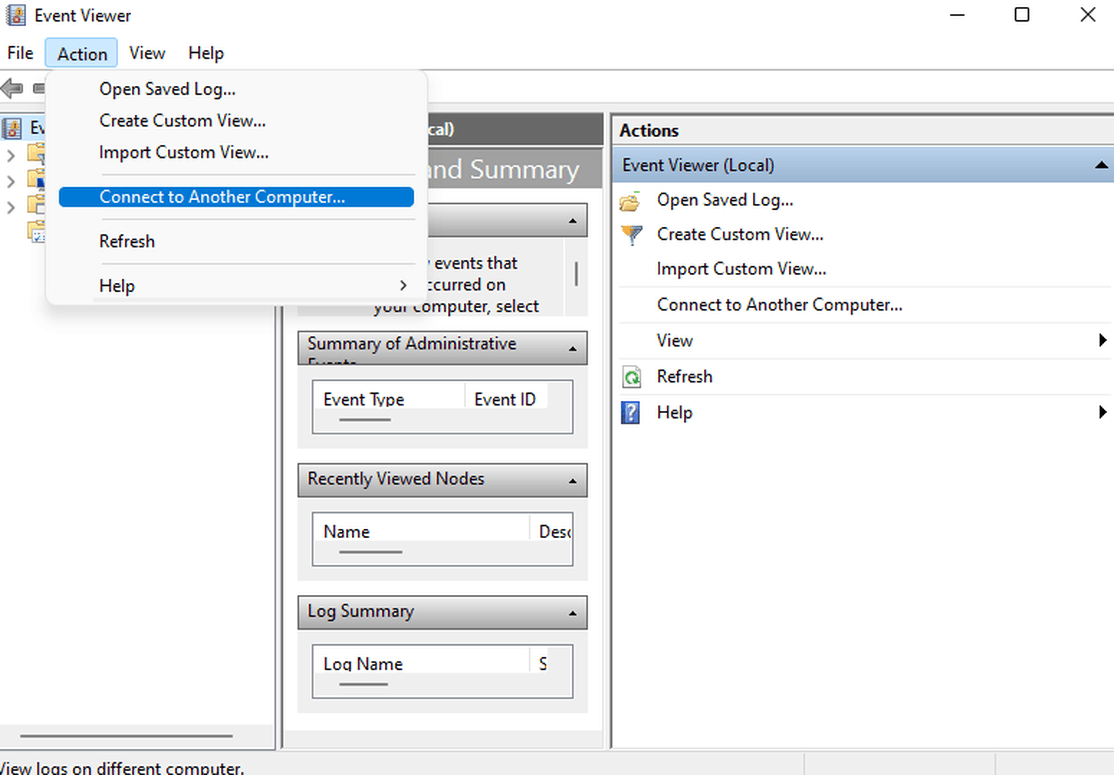The image size is (1114, 775).
Task: Expand the topmost collapsed node in the console tree
Action: pos(11,154)
